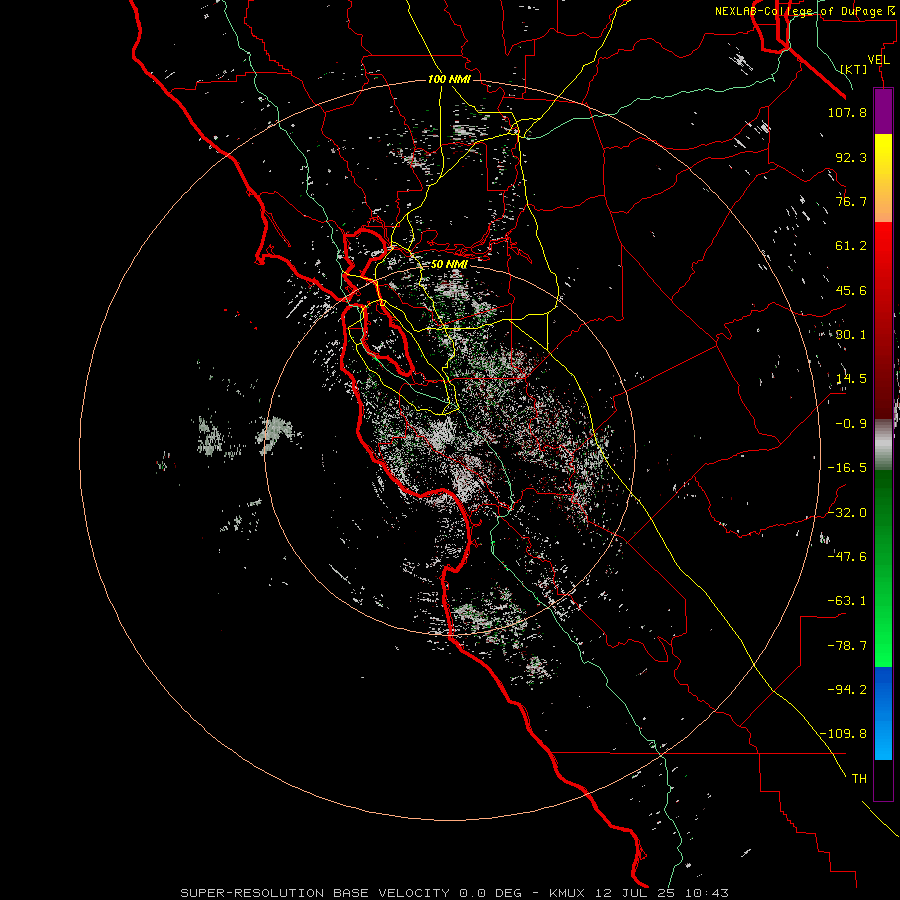Pick the blue segment of the velocity color bar

(x=883, y=713)
